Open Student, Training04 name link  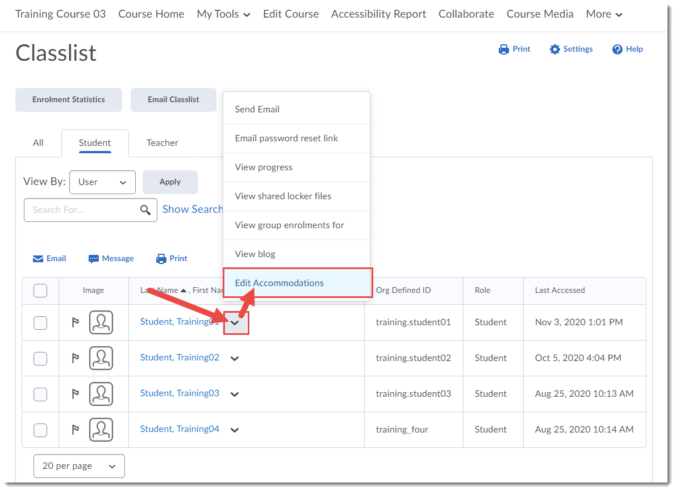180,429
